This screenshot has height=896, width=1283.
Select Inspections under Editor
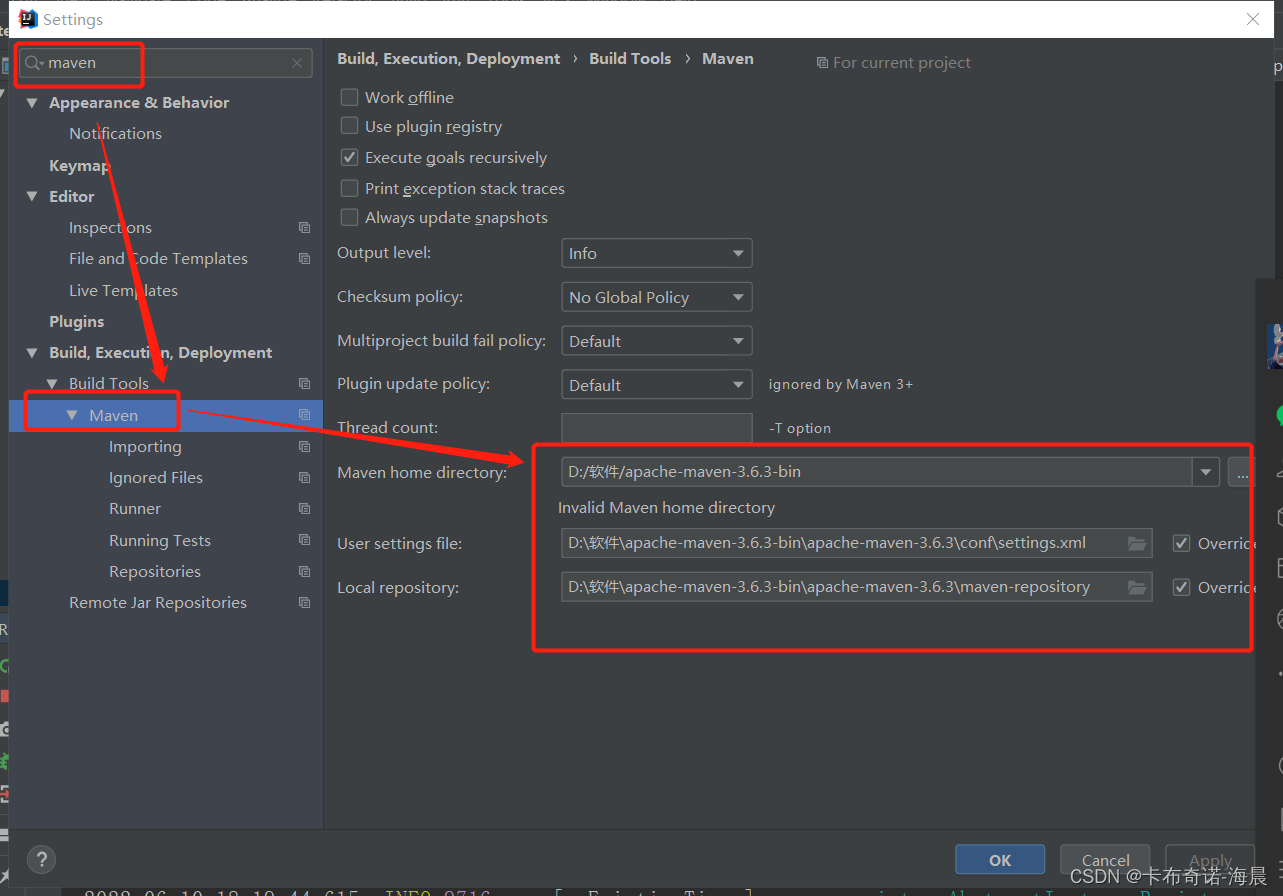coord(110,227)
